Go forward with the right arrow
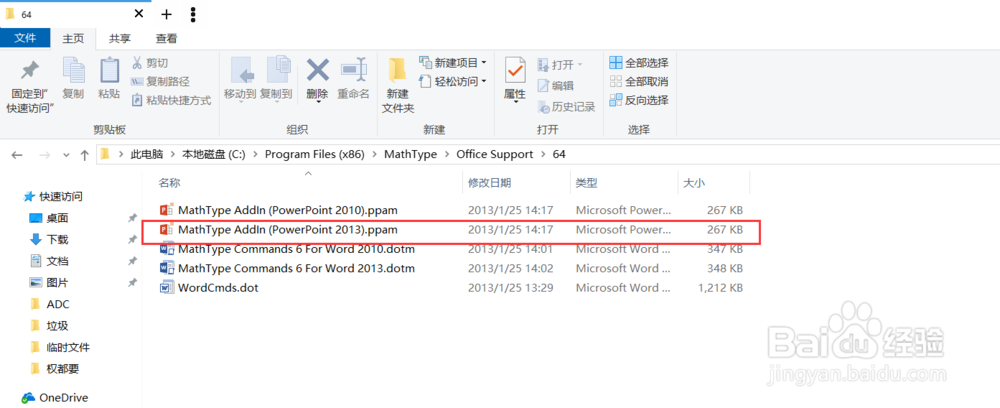The width and height of the screenshot is (1000, 408). (45, 154)
